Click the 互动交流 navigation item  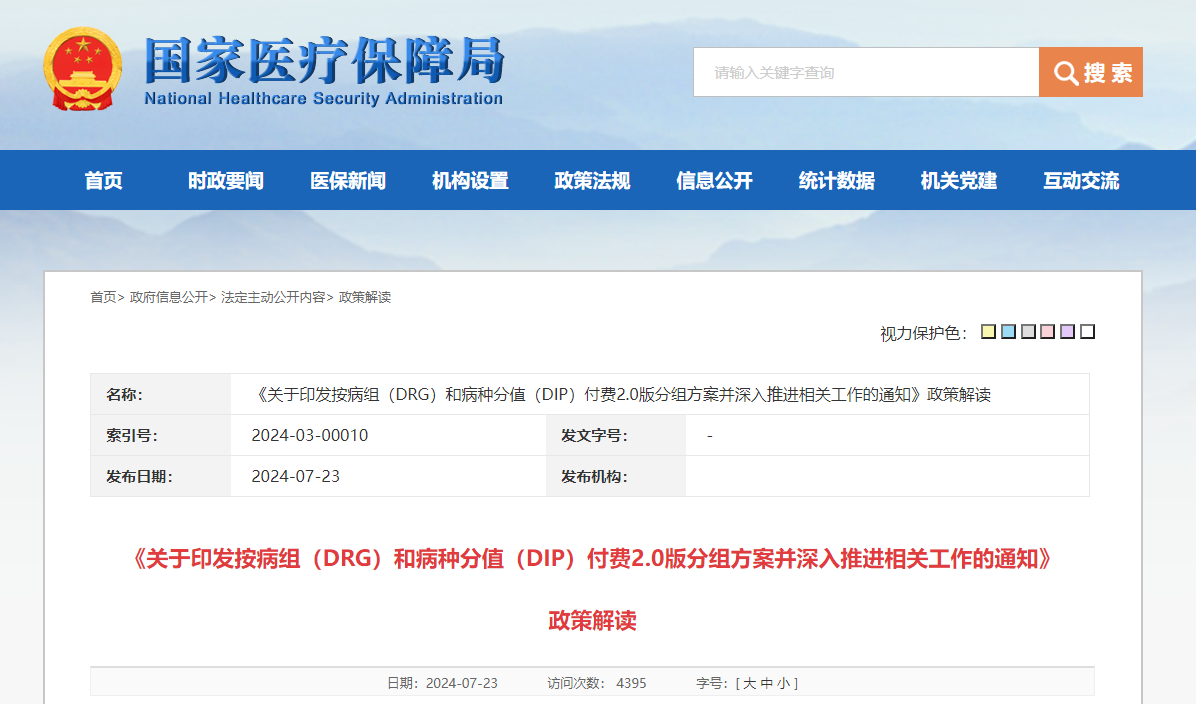(x=1081, y=181)
